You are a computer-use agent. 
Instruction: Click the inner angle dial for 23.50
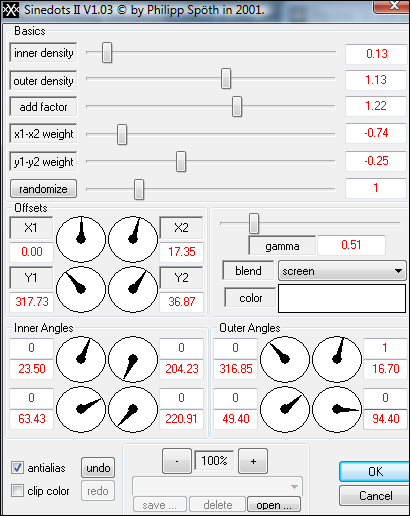point(81,359)
